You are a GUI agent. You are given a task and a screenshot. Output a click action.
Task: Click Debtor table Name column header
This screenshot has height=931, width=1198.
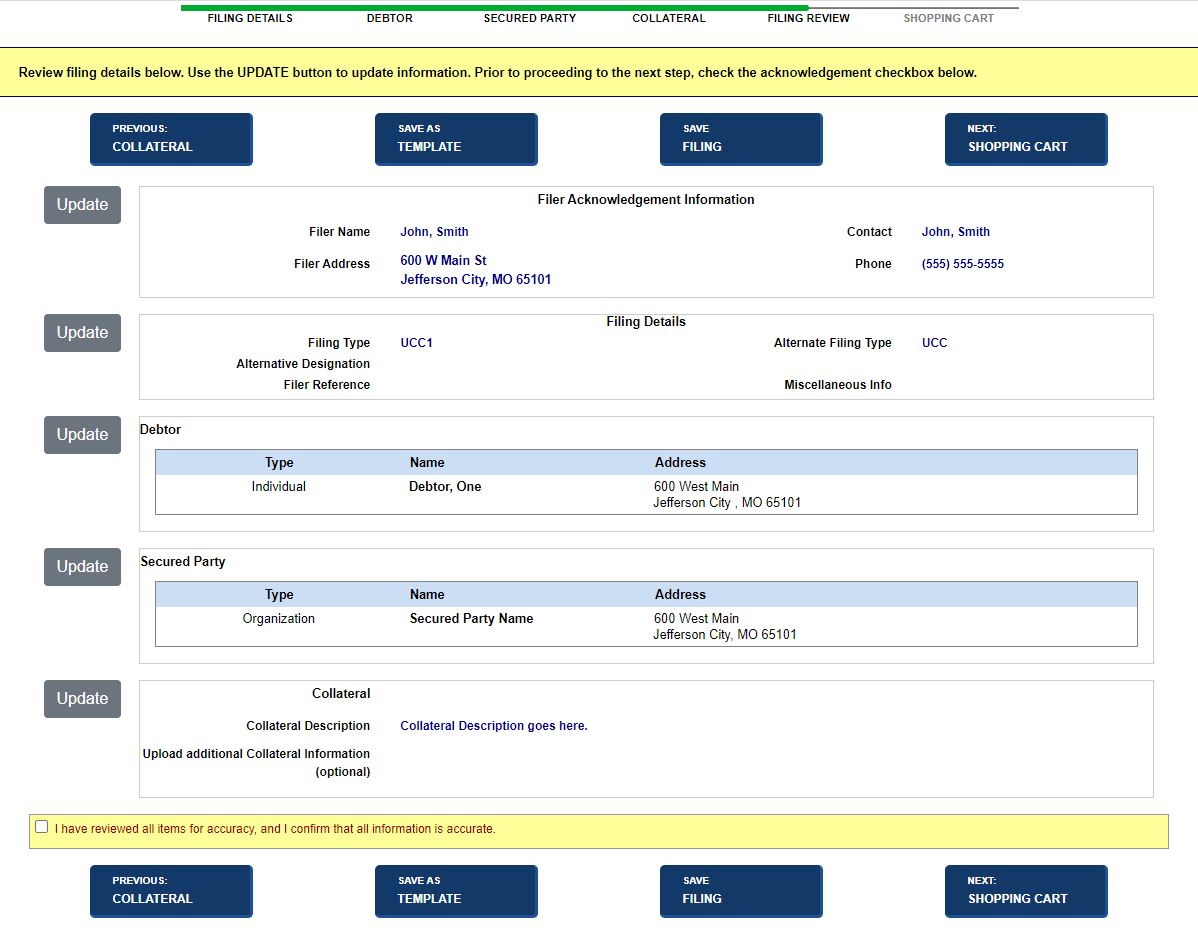(x=427, y=463)
